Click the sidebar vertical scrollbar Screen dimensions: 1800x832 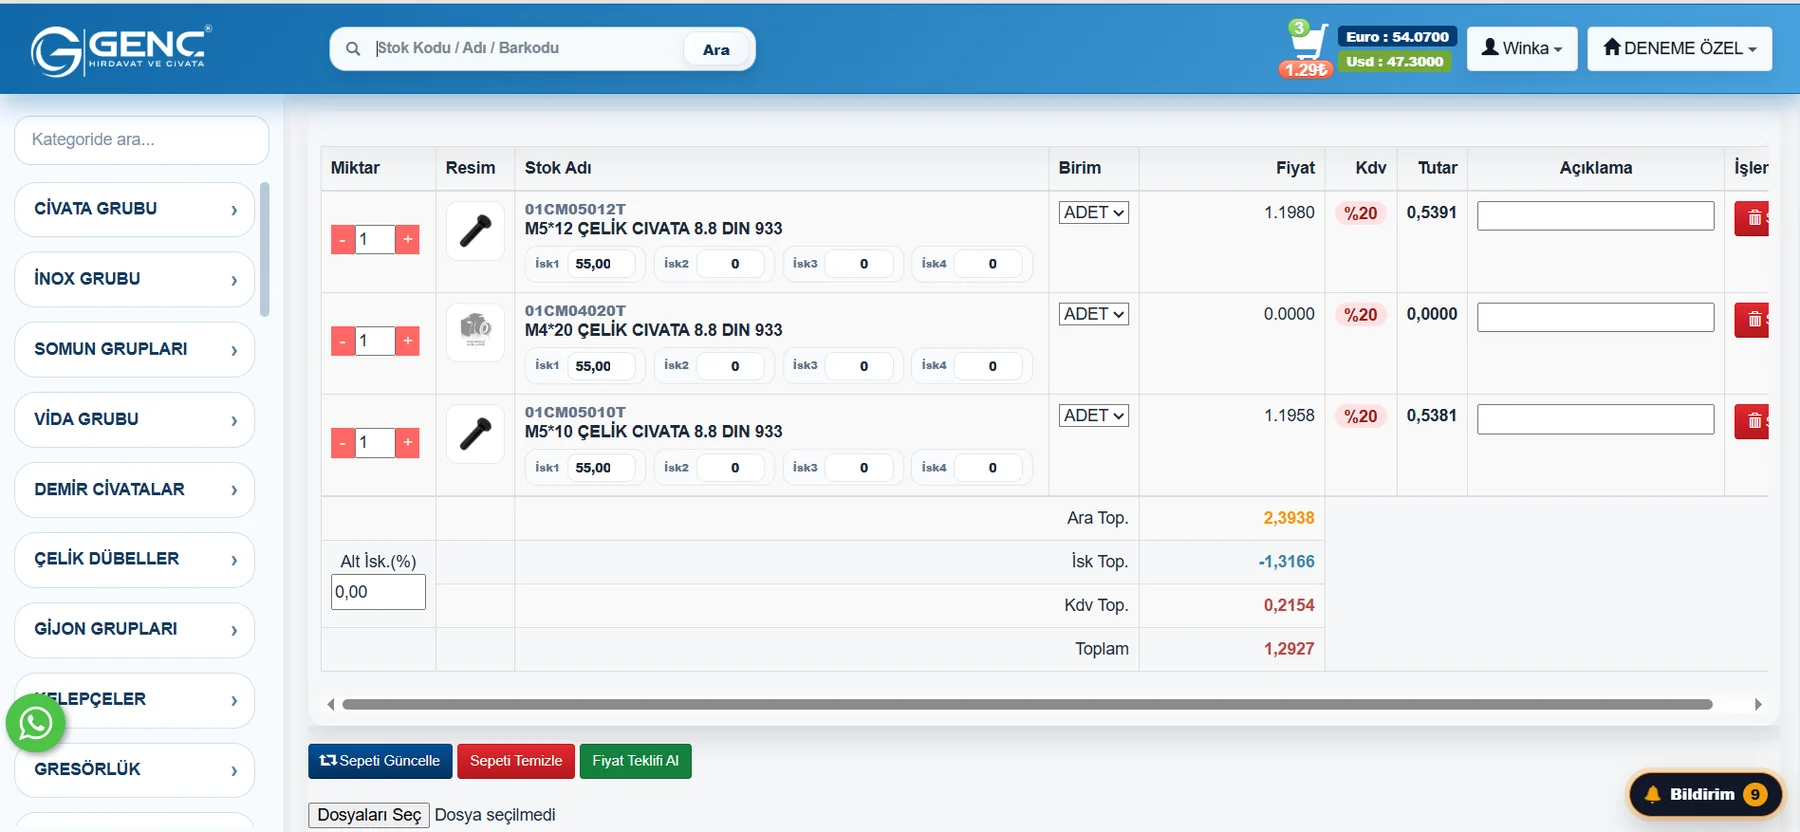265,249
